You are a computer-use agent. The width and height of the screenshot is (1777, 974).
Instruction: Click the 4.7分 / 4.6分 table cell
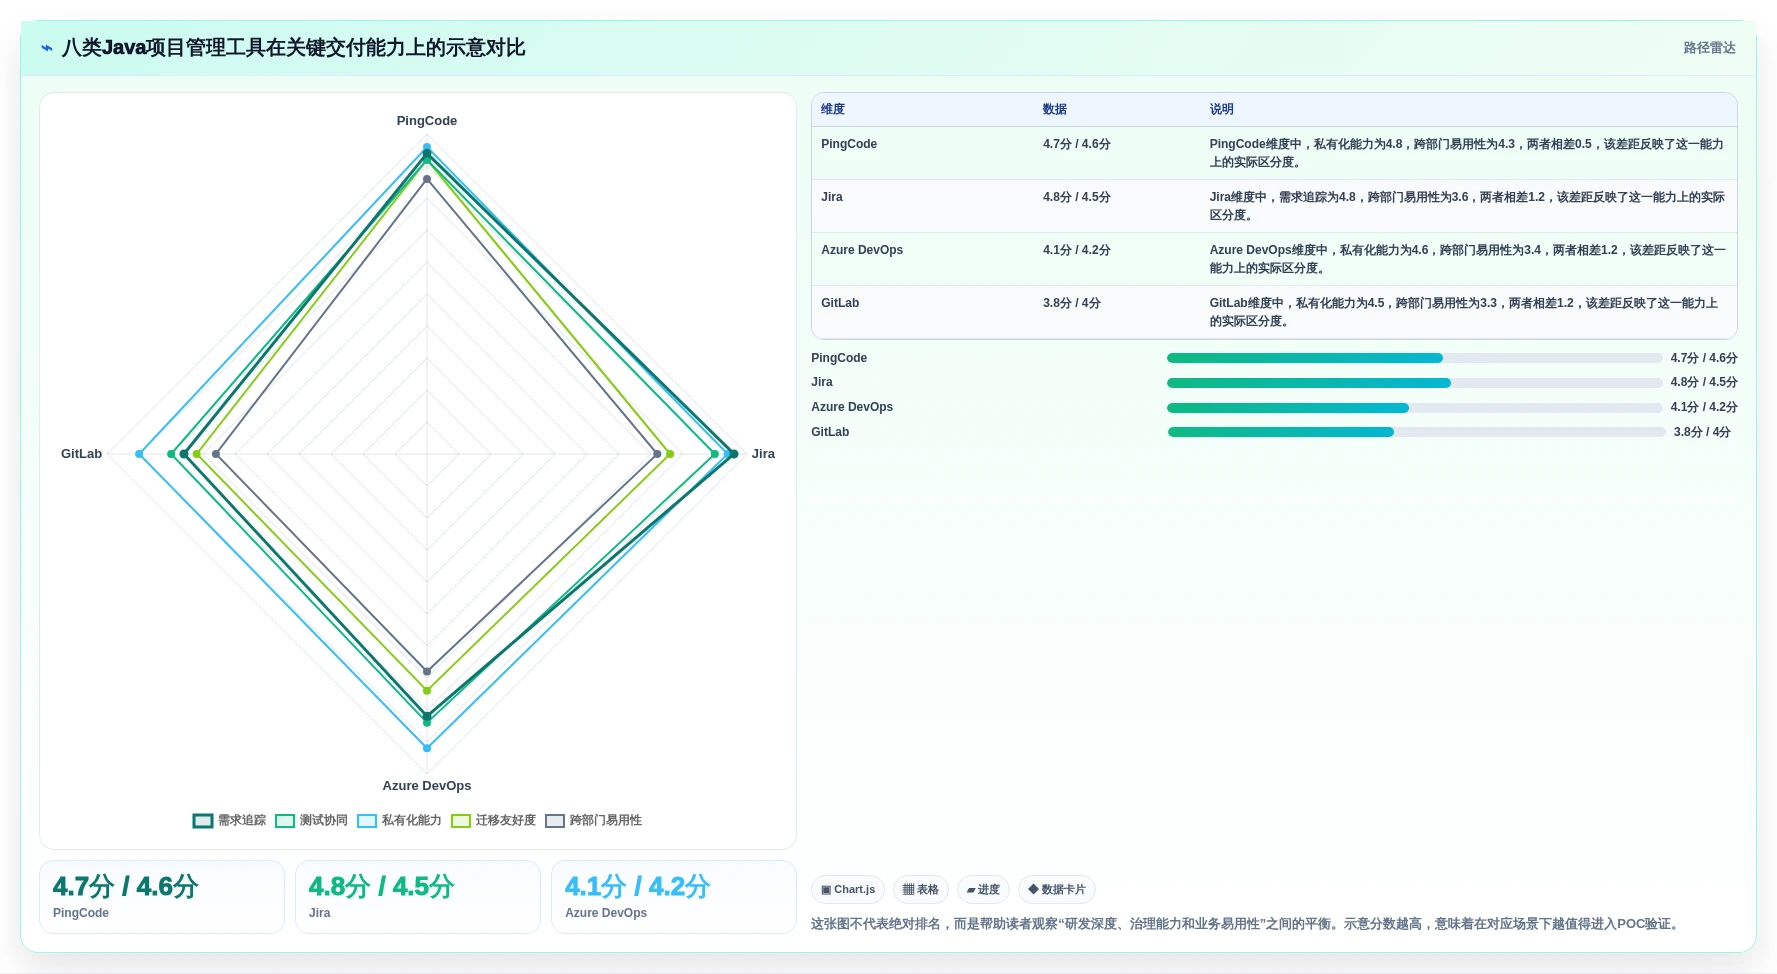tap(1077, 144)
